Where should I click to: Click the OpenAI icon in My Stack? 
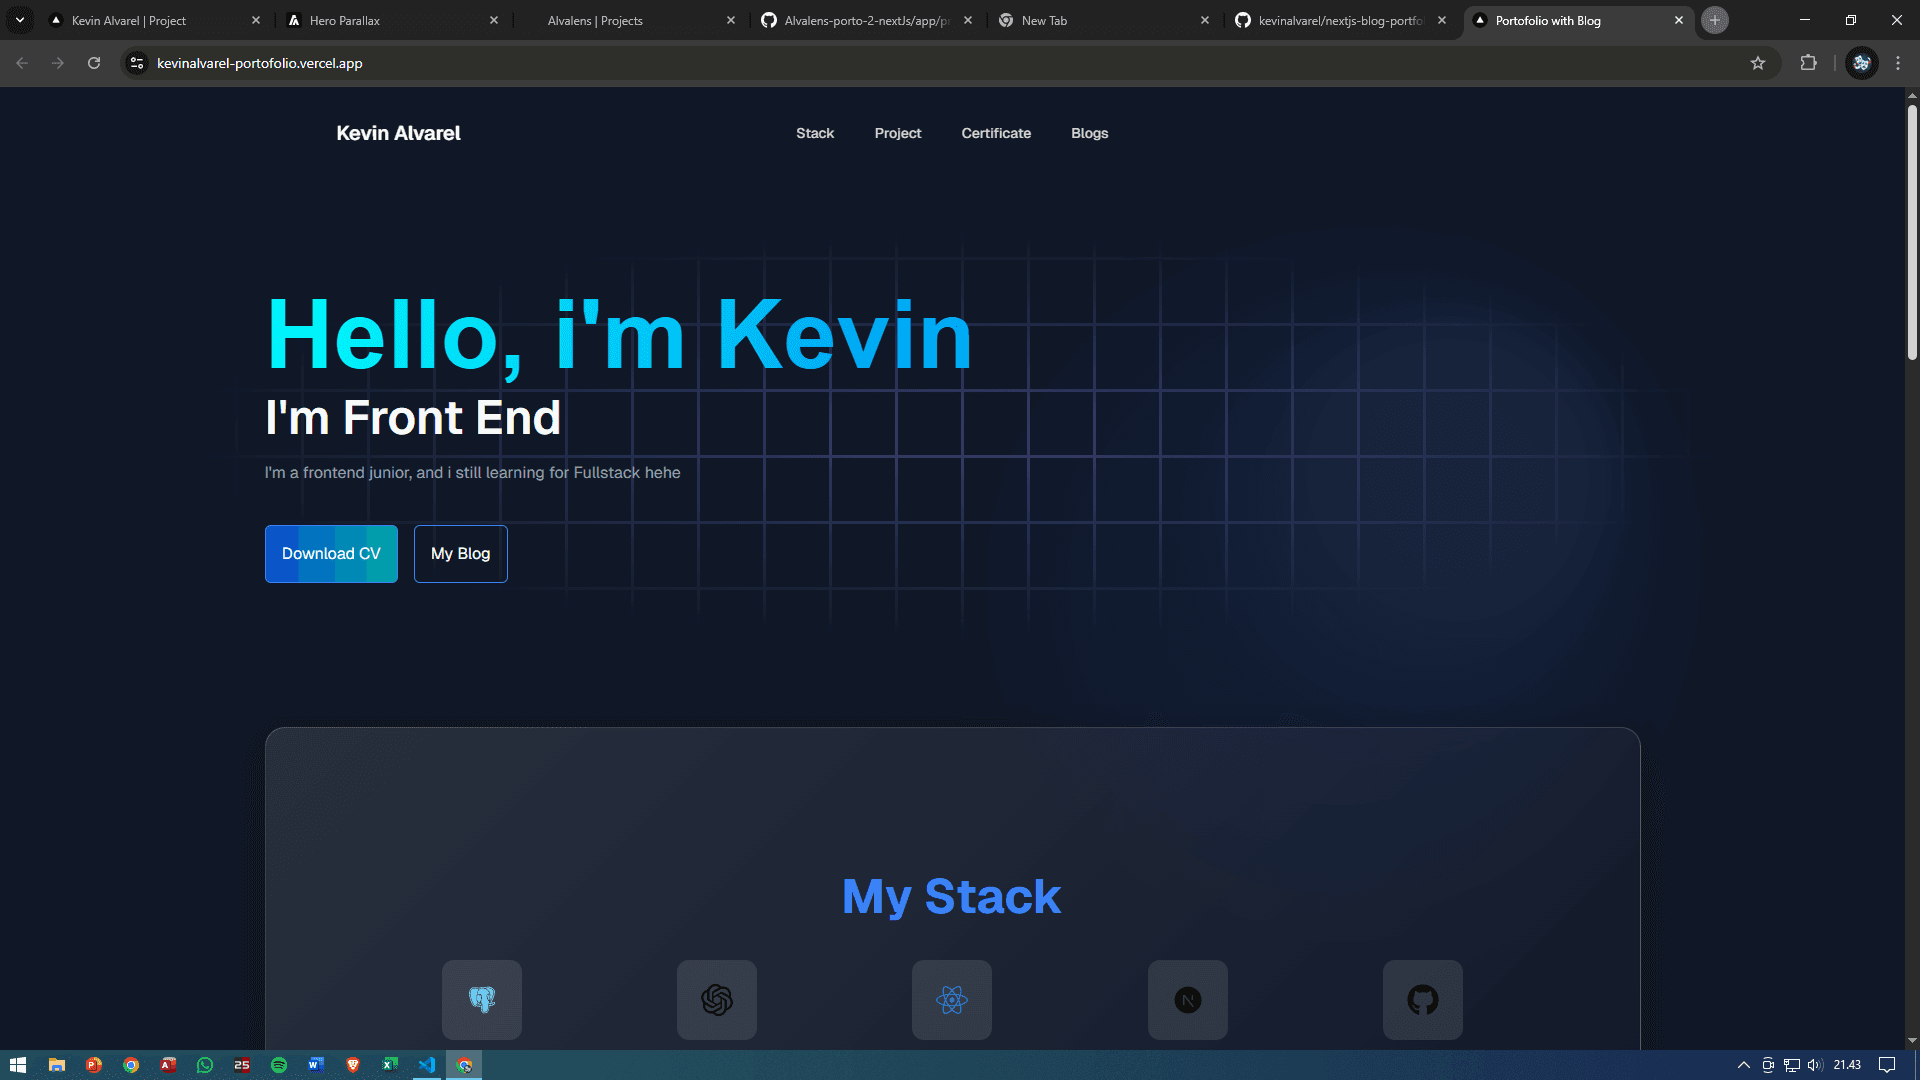click(x=717, y=999)
